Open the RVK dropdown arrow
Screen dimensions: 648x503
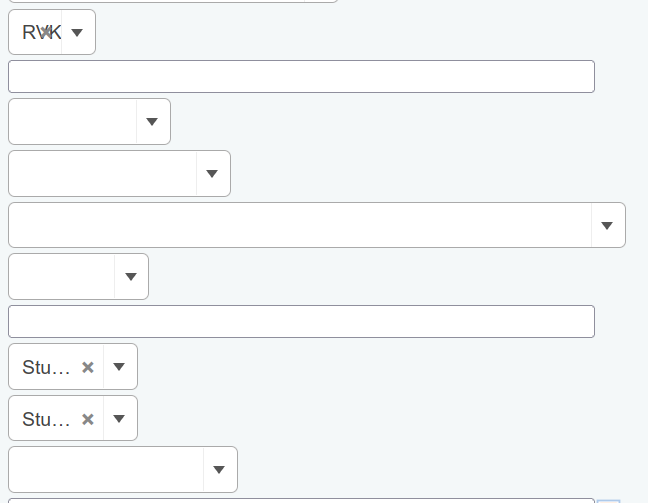tap(77, 33)
